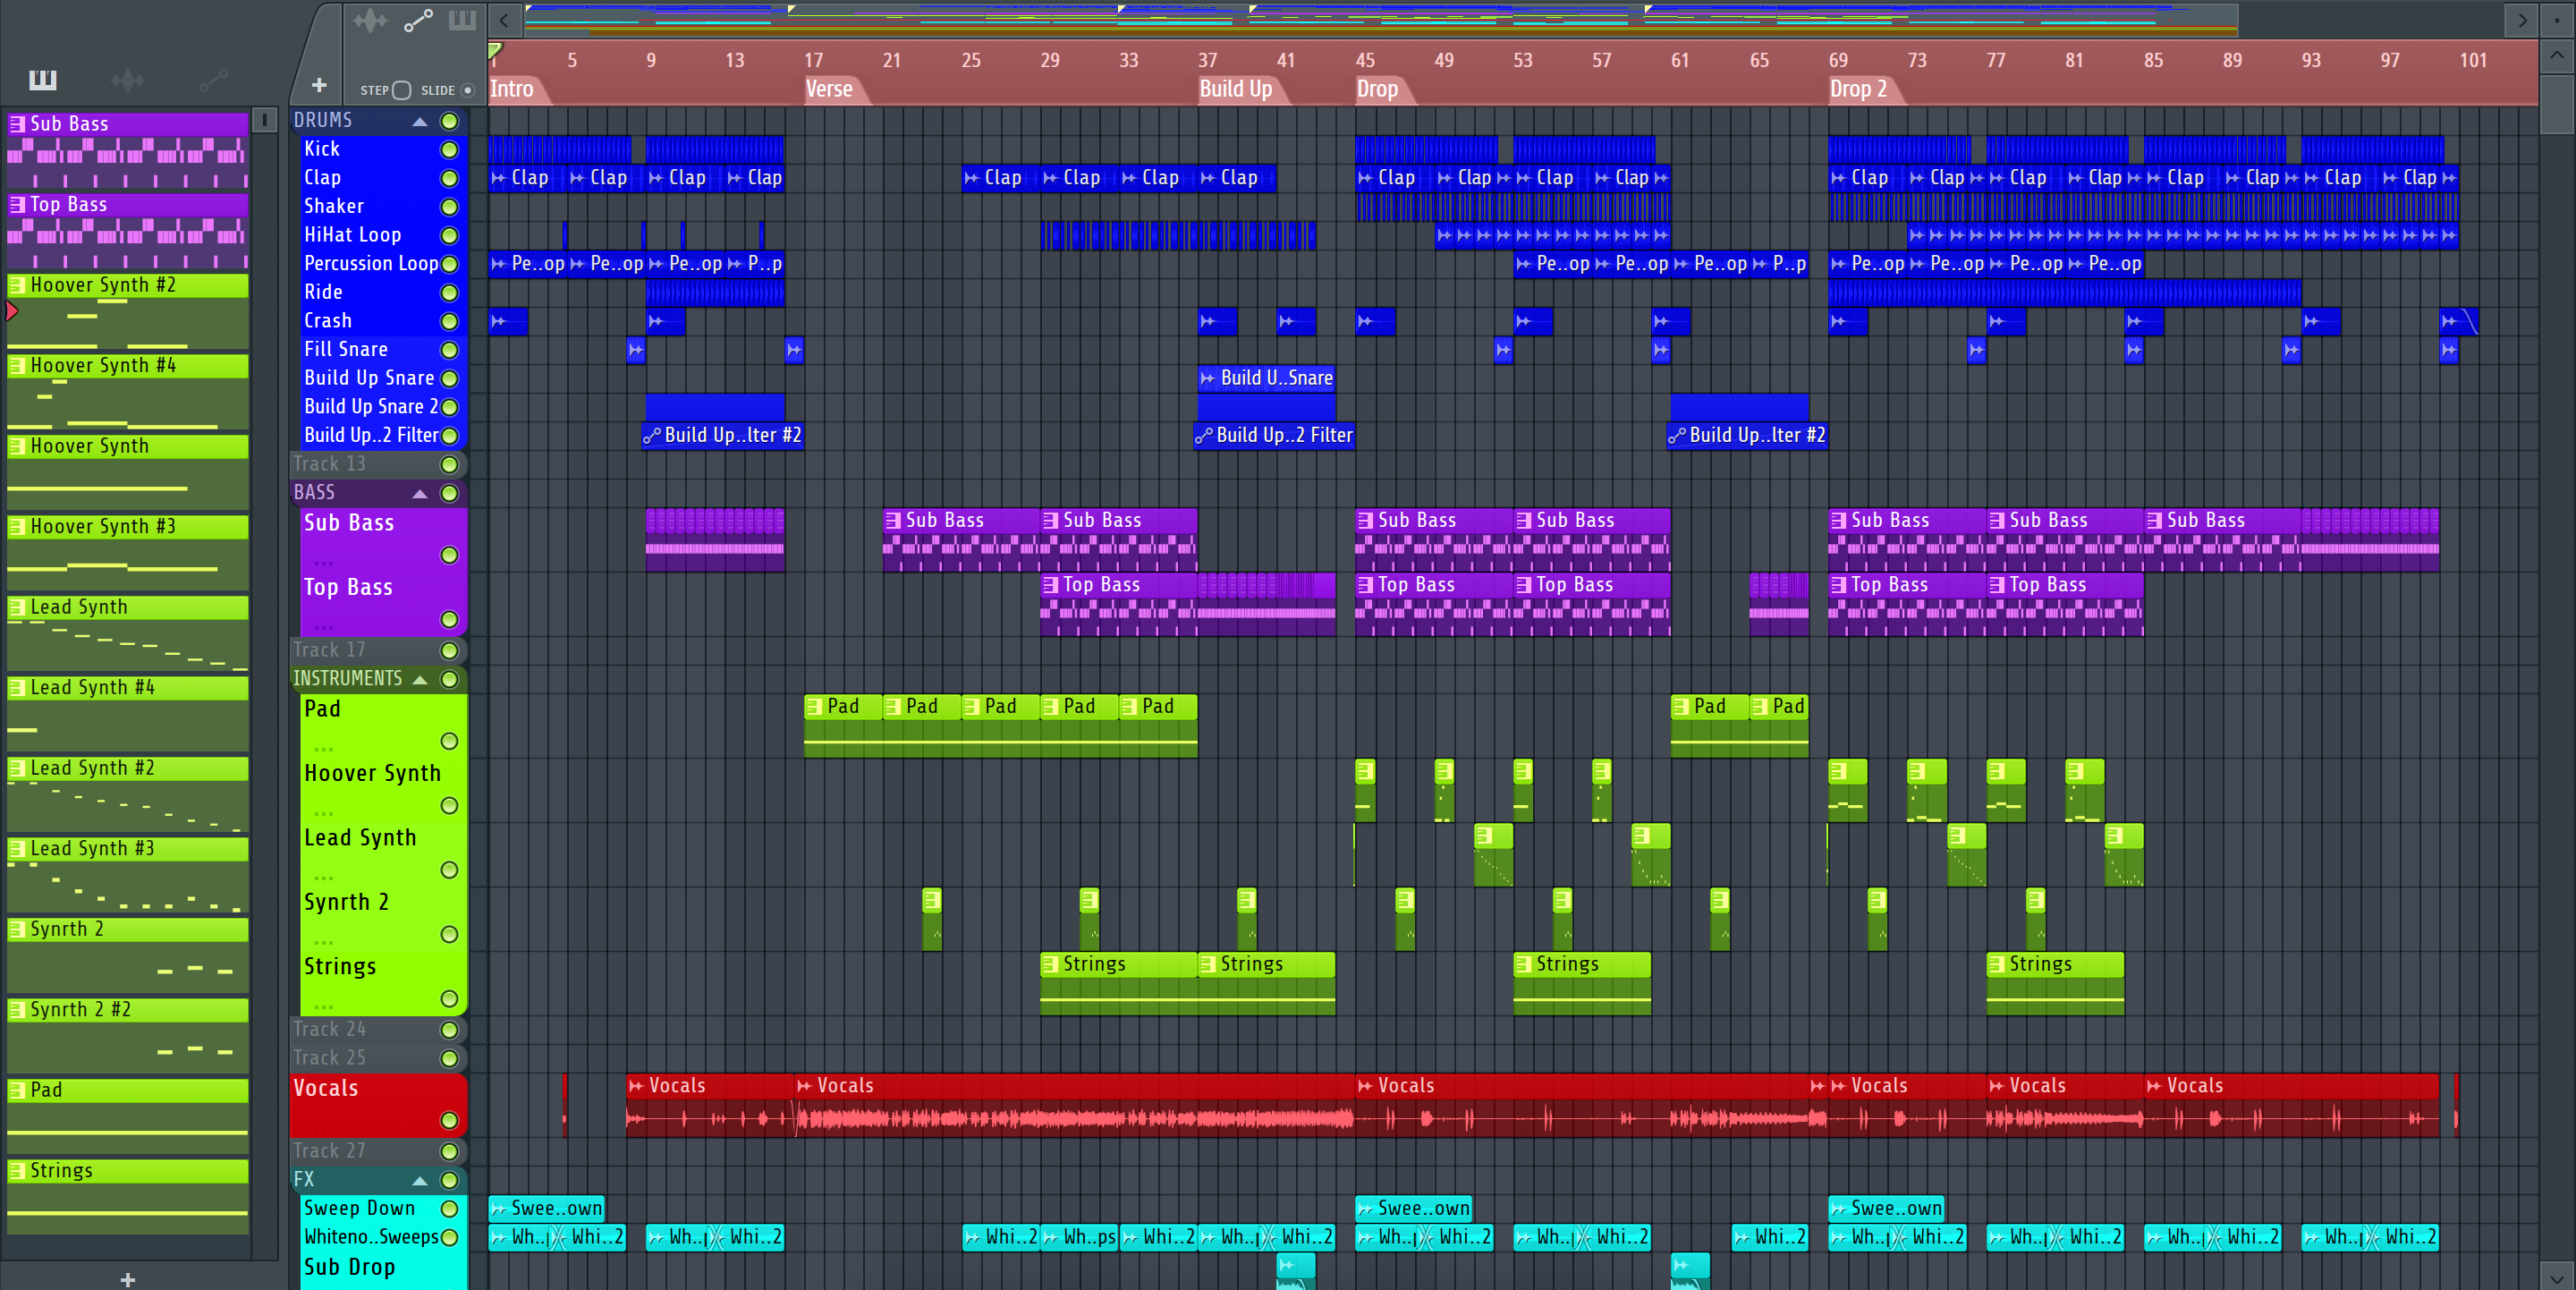Screen dimensions: 2576x1290
Task: Click the pattern icon beside Hoover Synth #4
Action: point(17,366)
